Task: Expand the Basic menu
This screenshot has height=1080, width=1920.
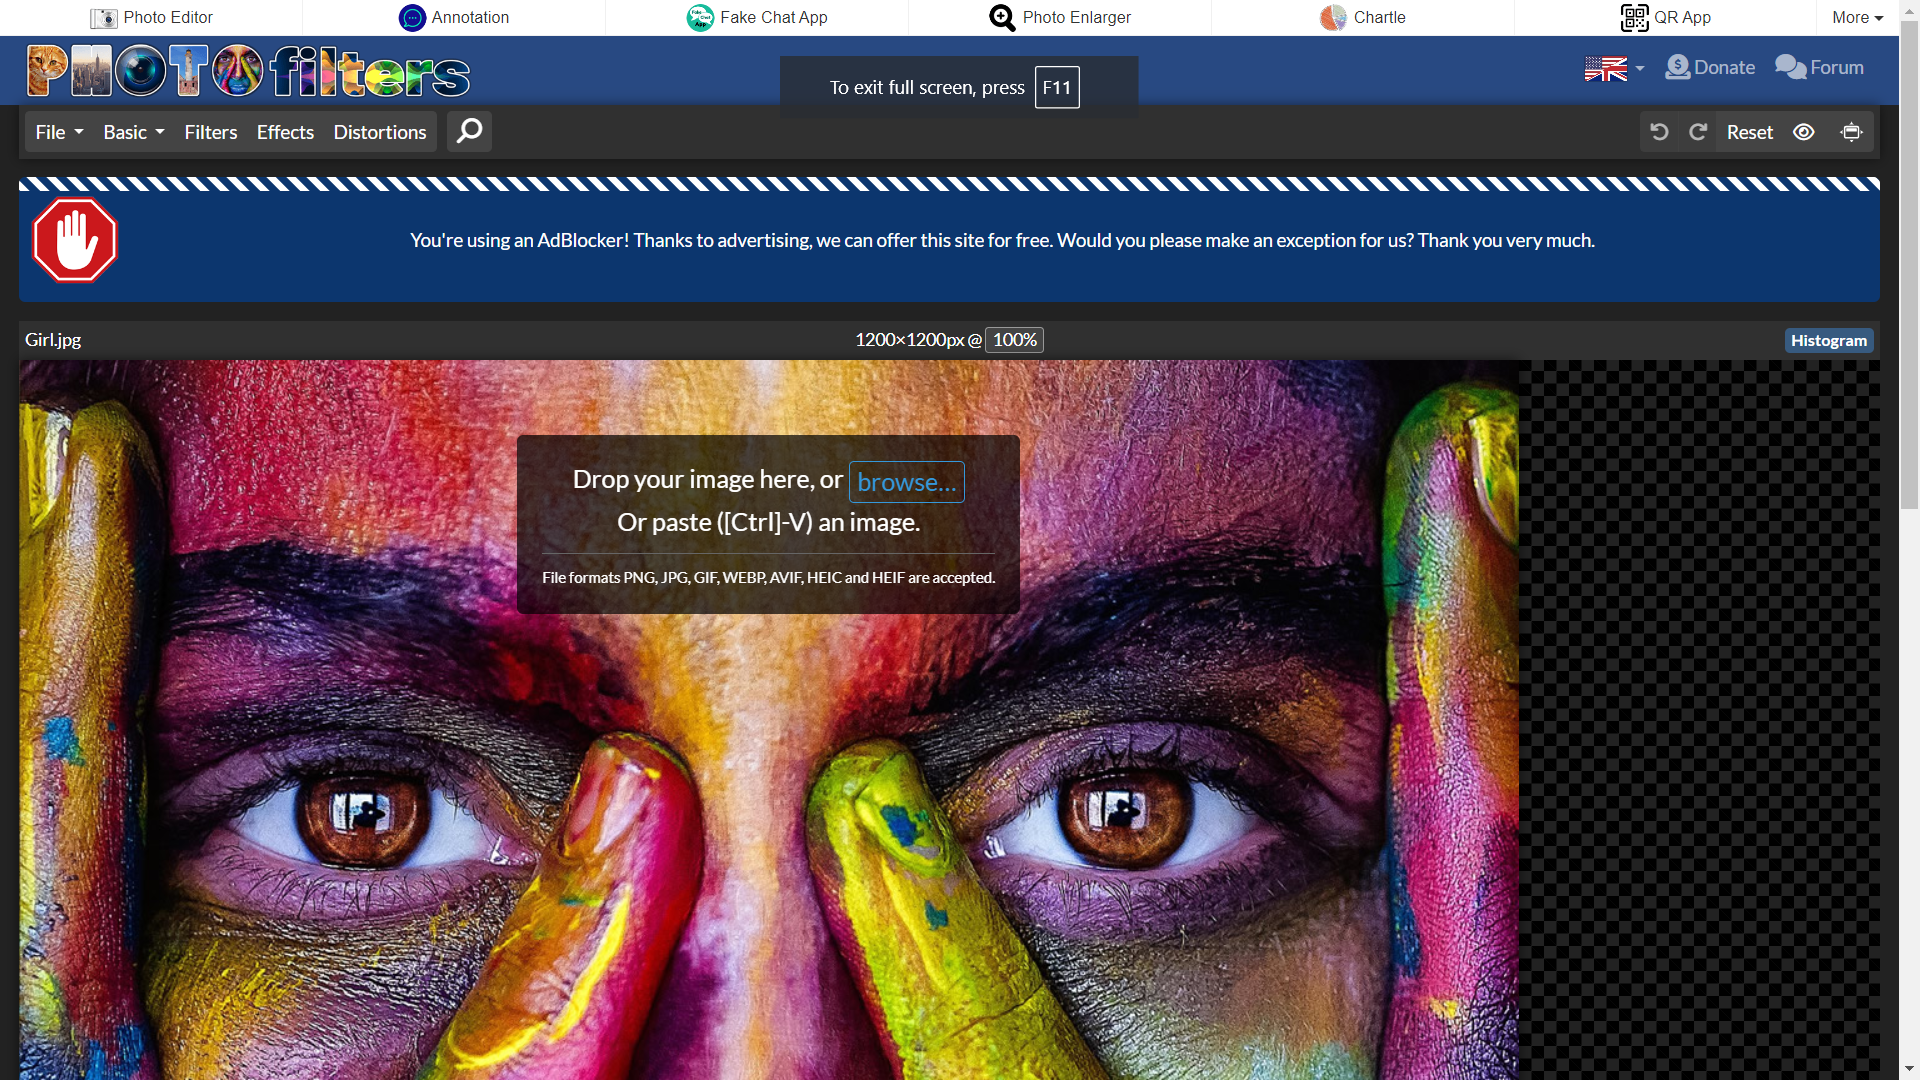Action: click(133, 132)
